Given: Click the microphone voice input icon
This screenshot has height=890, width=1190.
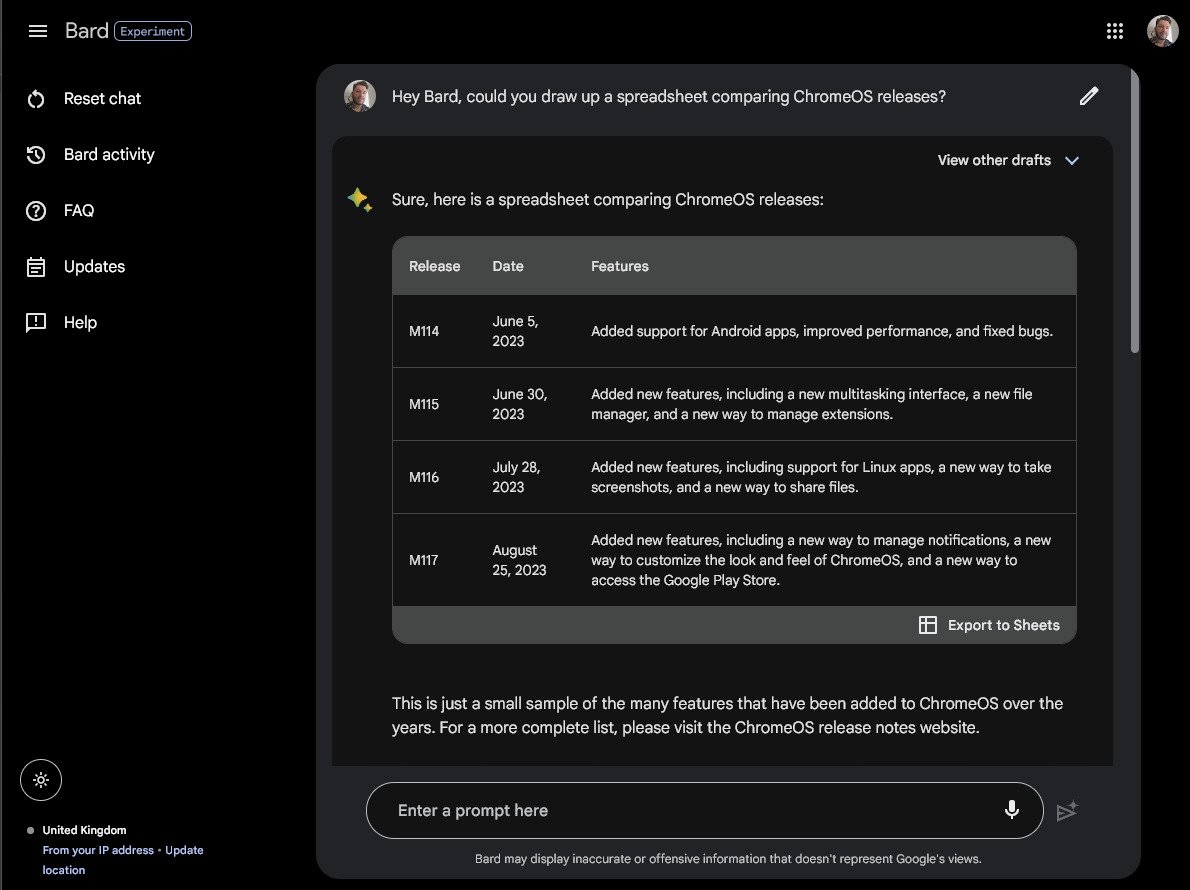Looking at the screenshot, I should coord(1012,810).
